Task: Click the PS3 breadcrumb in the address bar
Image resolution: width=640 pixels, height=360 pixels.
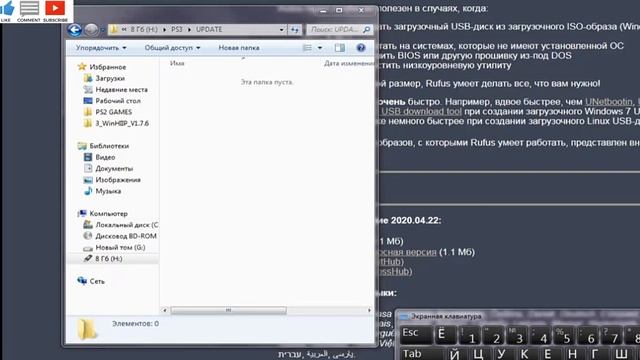Action: tap(177, 29)
